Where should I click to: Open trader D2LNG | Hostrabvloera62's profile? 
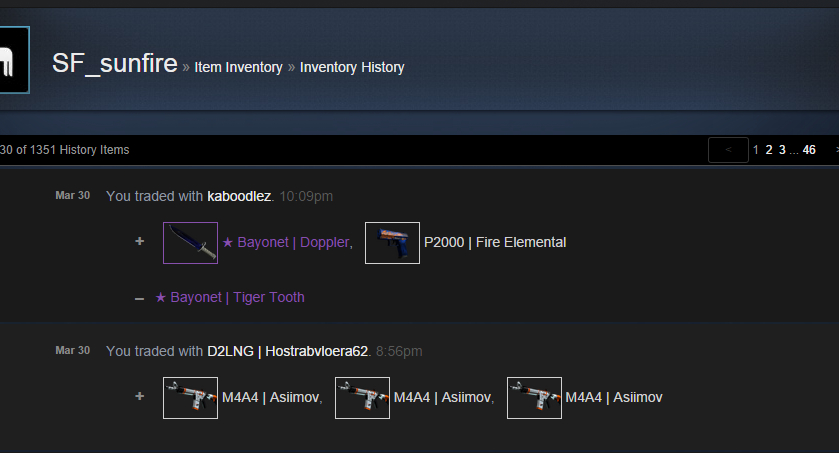pos(288,351)
